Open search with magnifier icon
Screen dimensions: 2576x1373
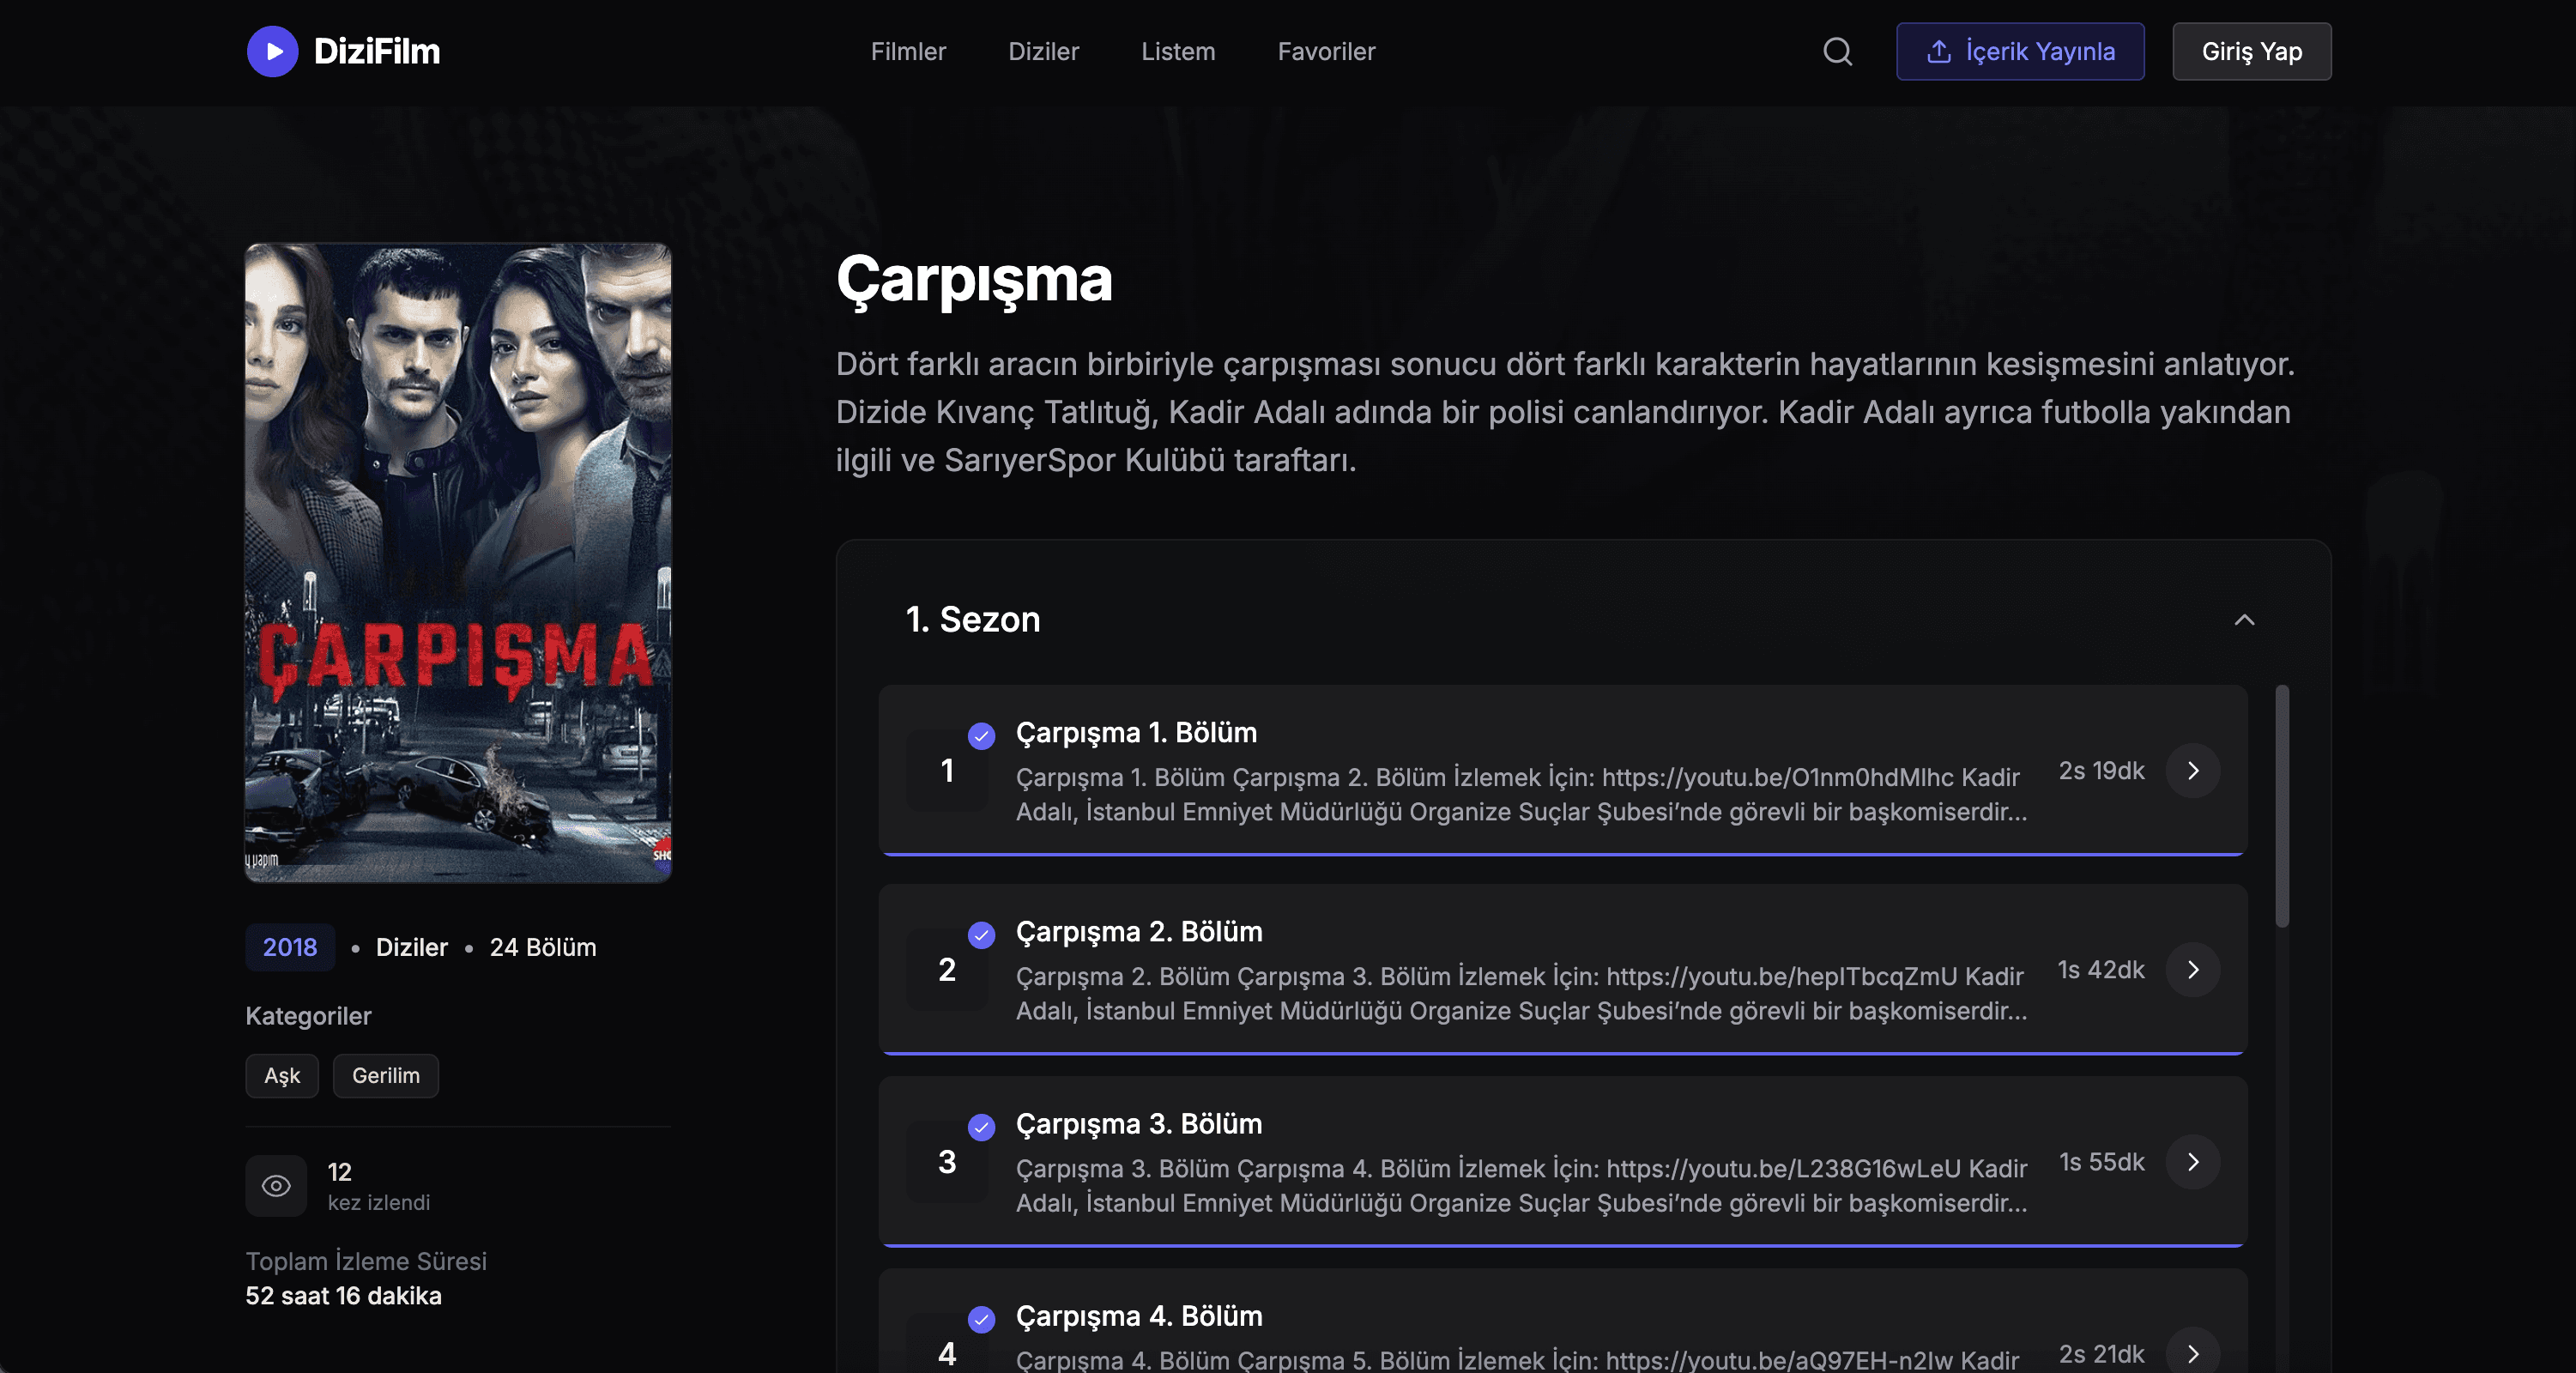pos(1837,51)
